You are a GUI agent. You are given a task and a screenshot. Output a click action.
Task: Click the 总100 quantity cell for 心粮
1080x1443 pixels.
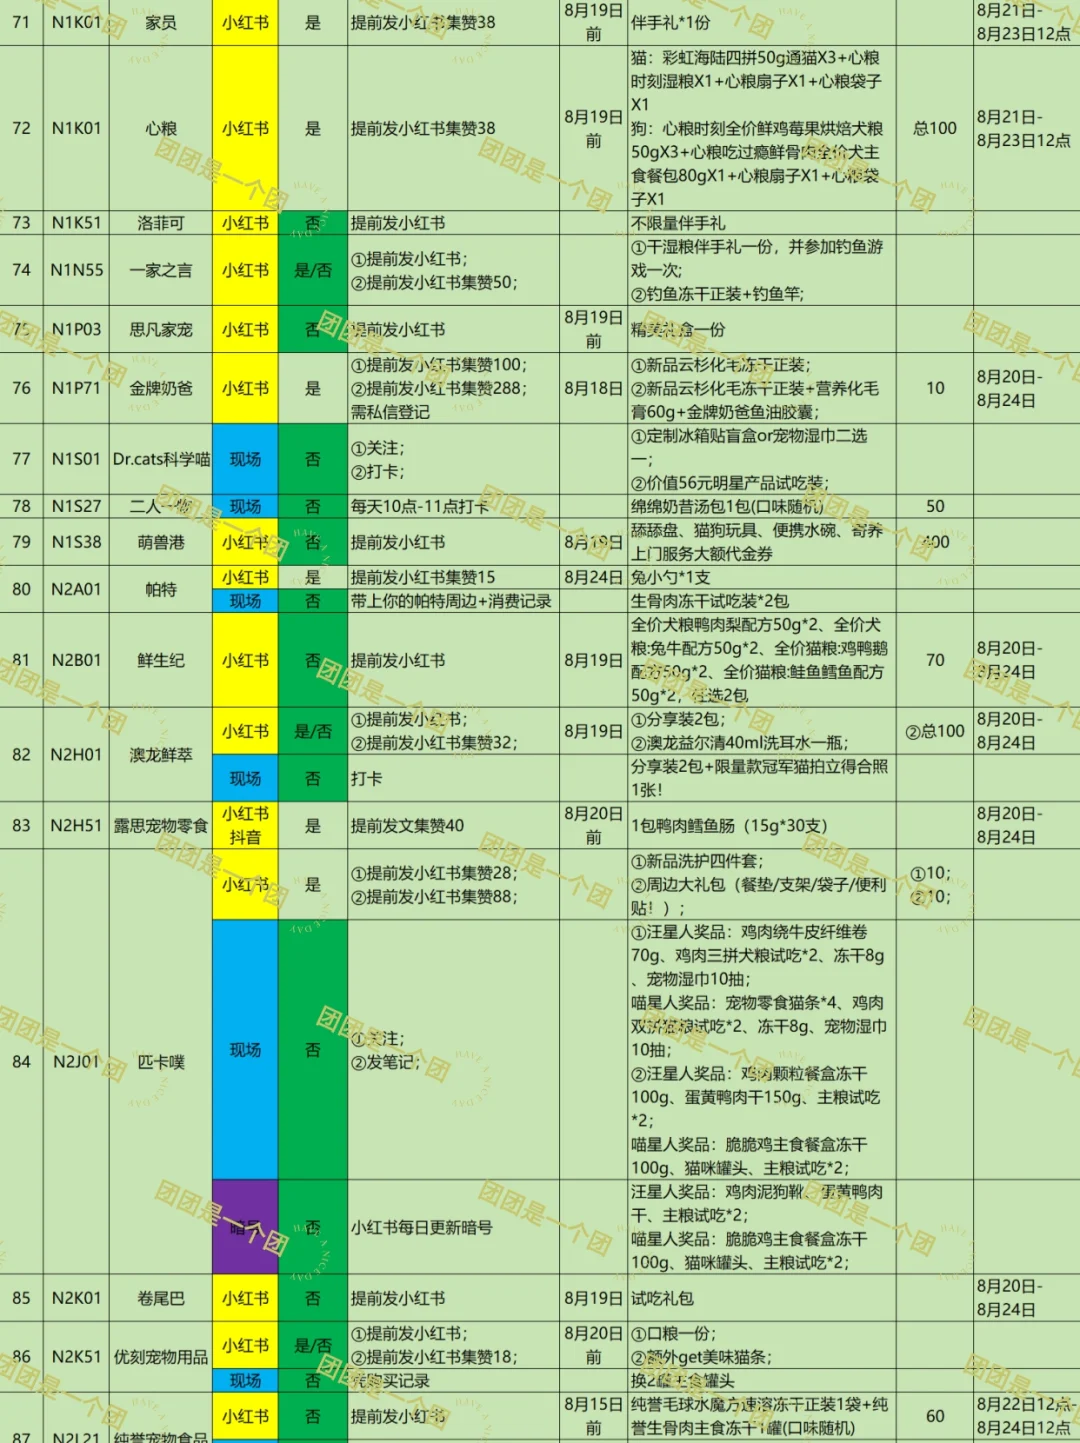coord(935,129)
